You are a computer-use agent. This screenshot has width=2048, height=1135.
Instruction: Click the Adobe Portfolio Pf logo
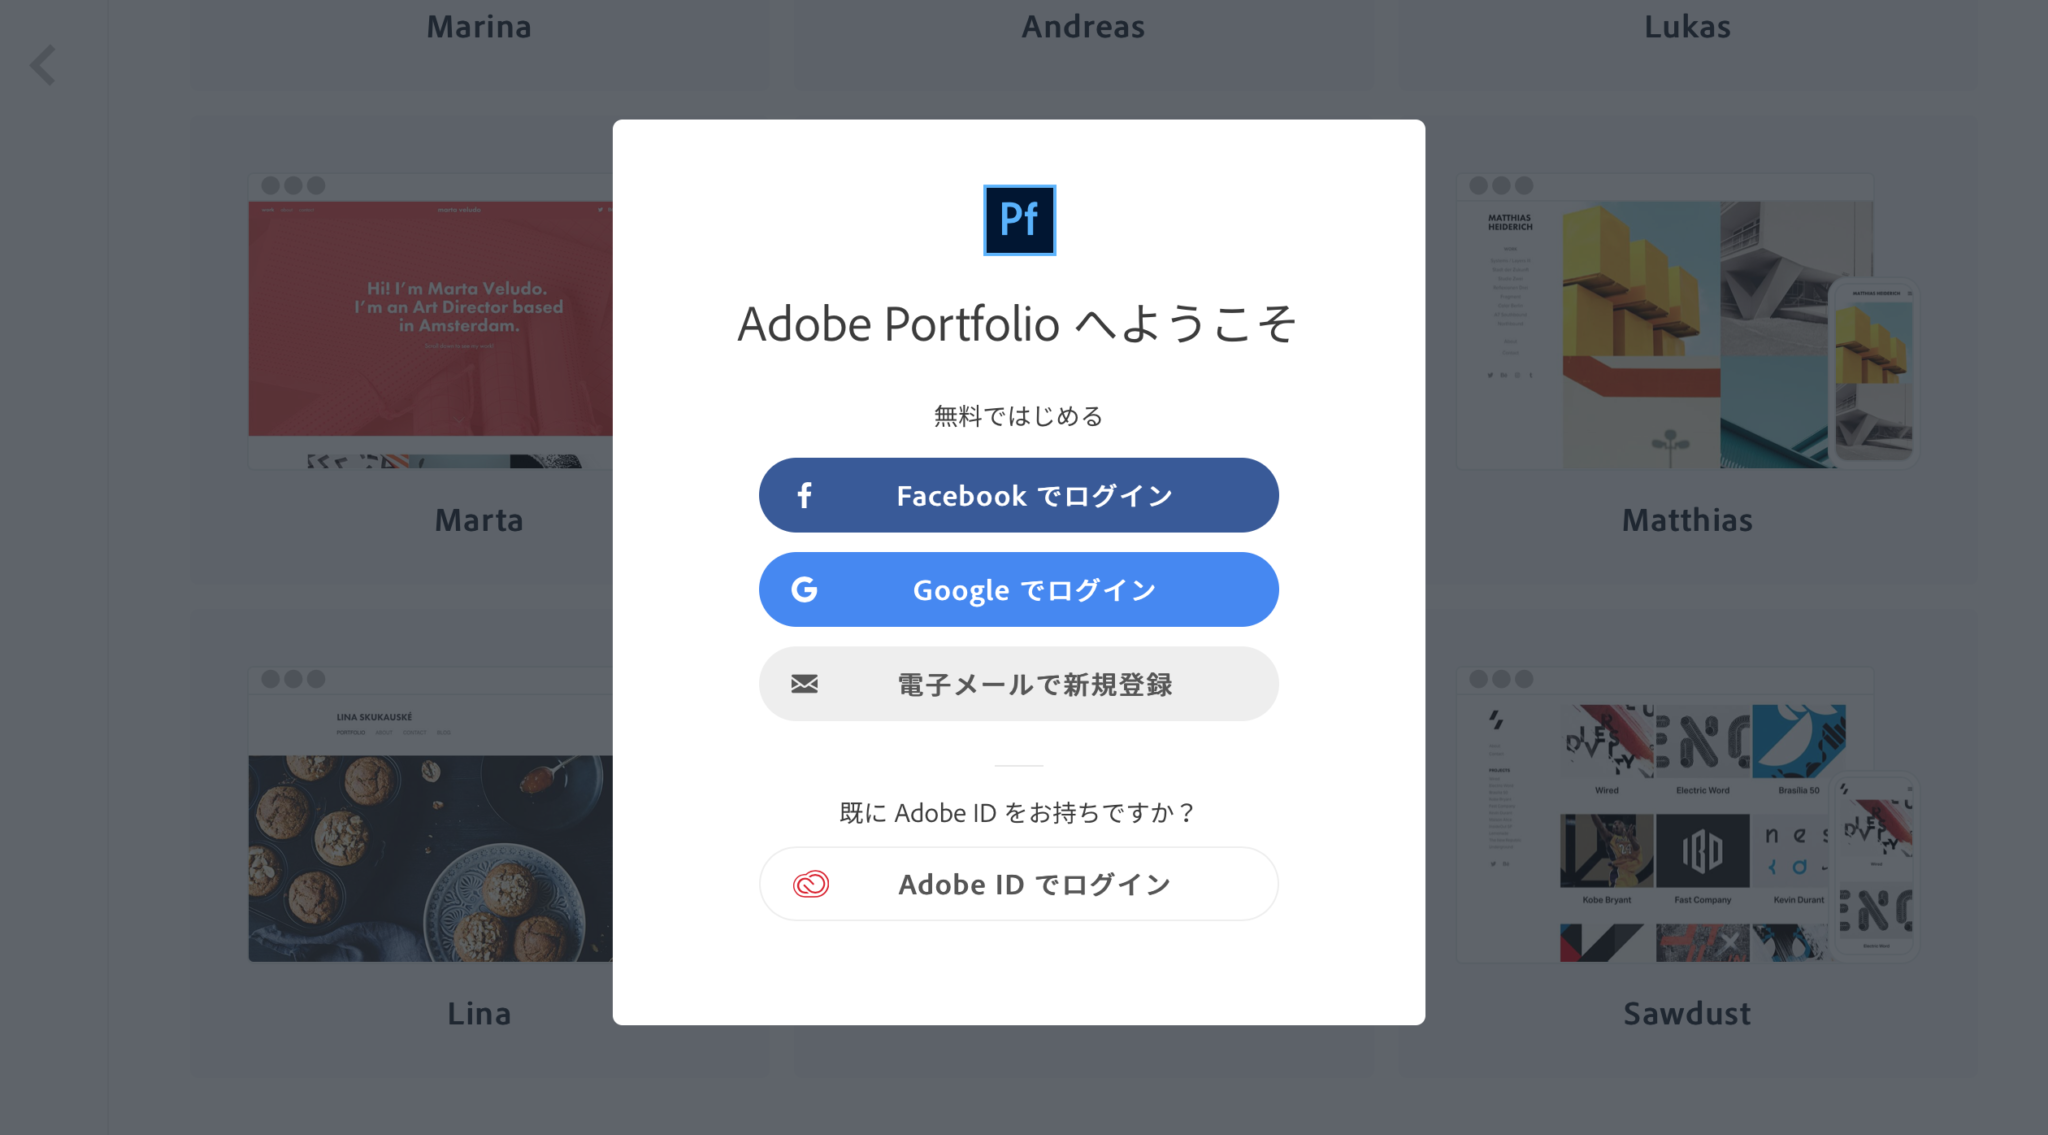tap(1018, 220)
